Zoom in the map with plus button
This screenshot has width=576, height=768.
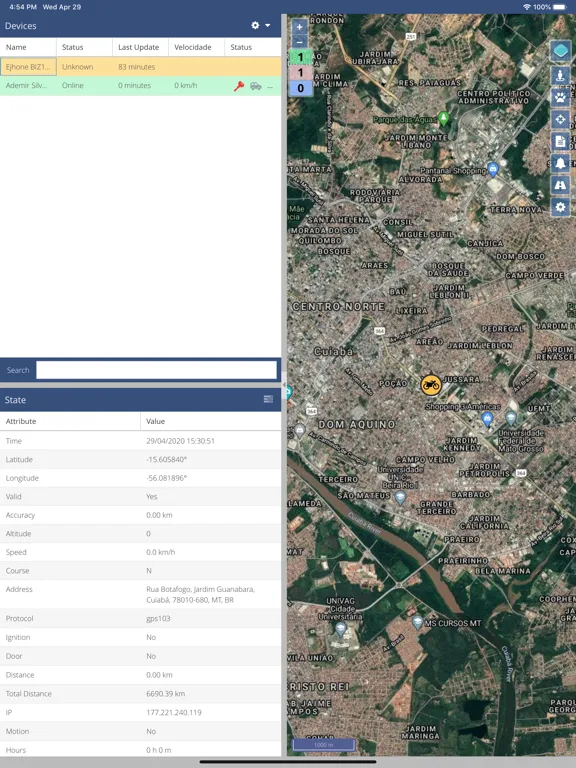tap(300, 27)
